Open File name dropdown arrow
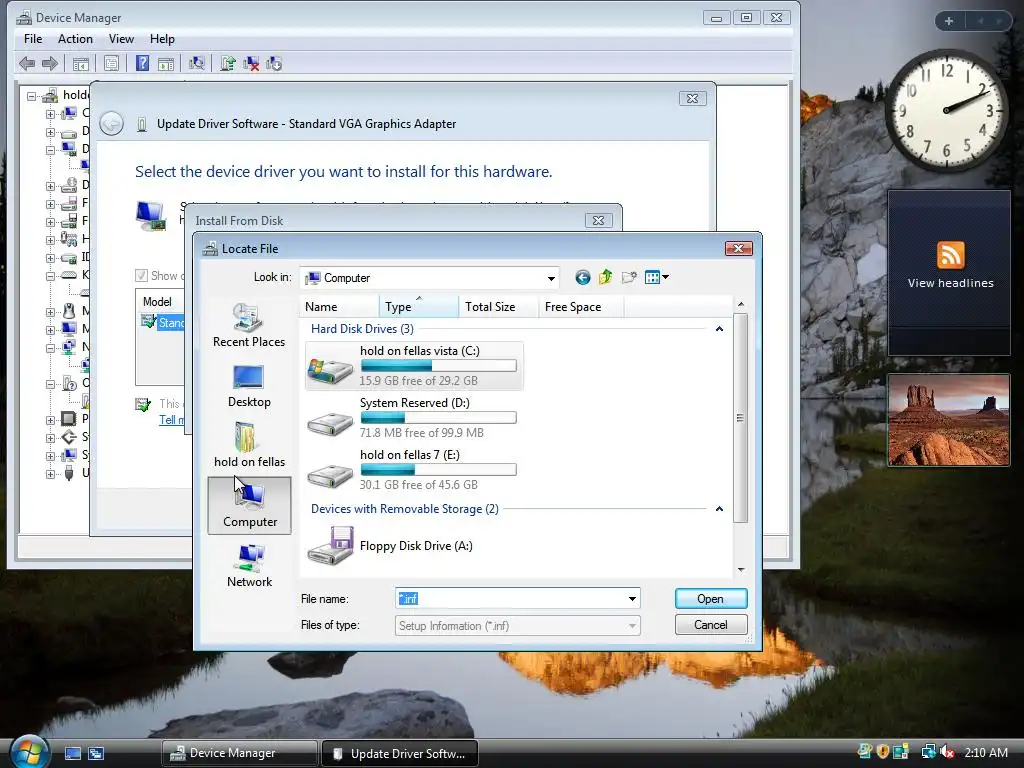 point(632,599)
